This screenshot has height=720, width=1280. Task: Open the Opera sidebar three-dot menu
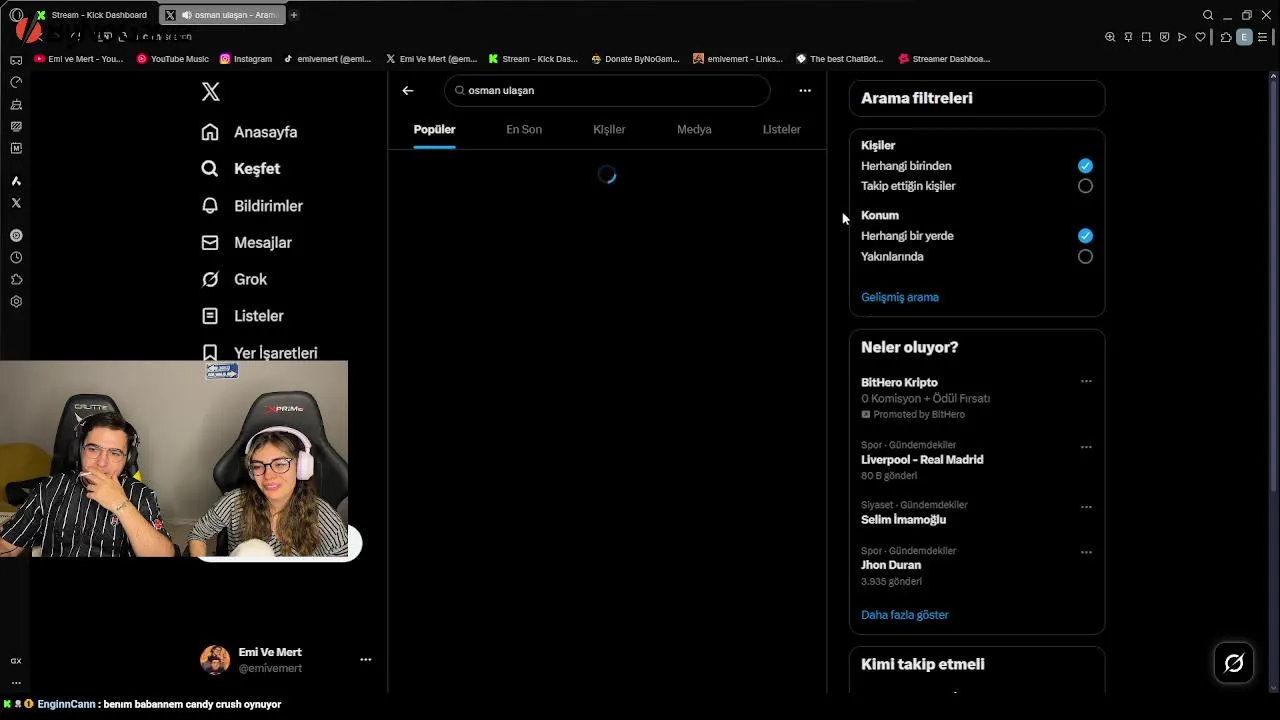pyautogui.click(x=16, y=683)
